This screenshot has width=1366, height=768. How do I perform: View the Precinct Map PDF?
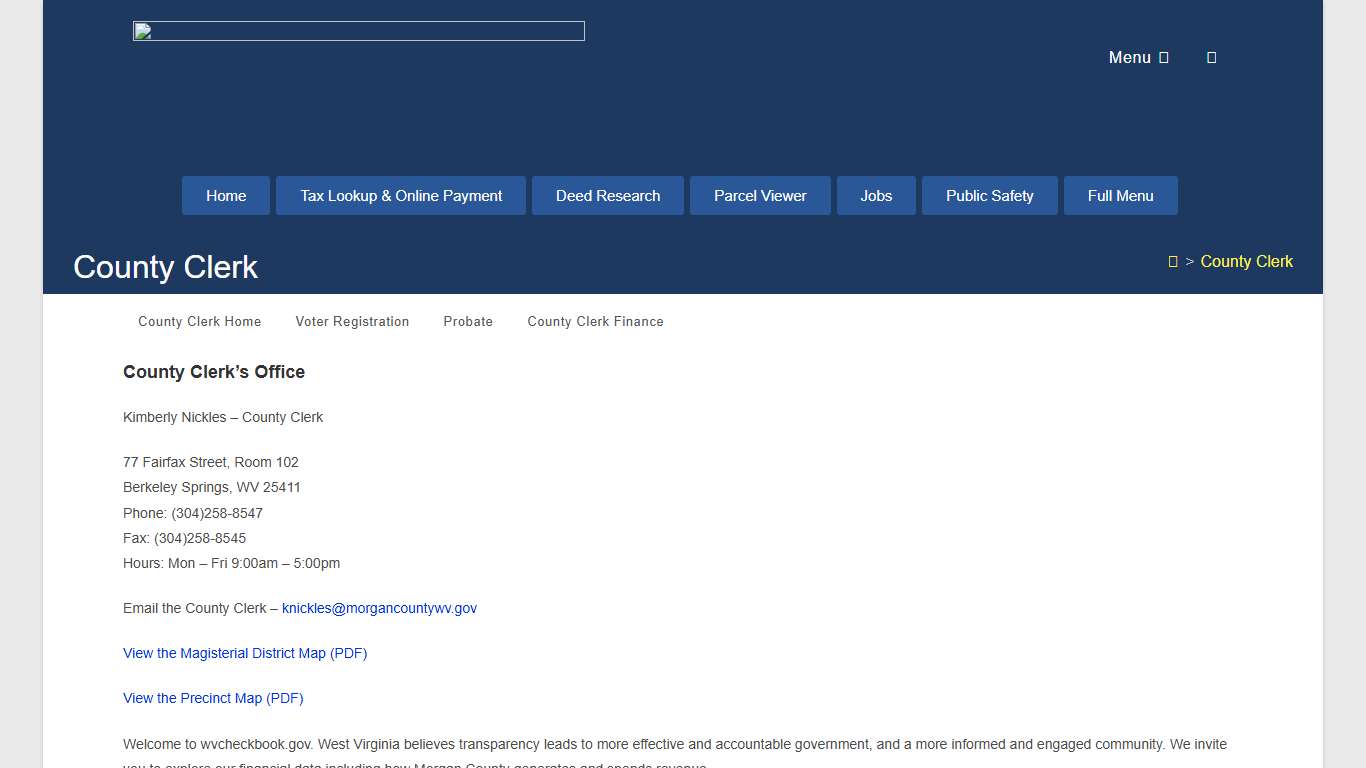[x=213, y=698]
